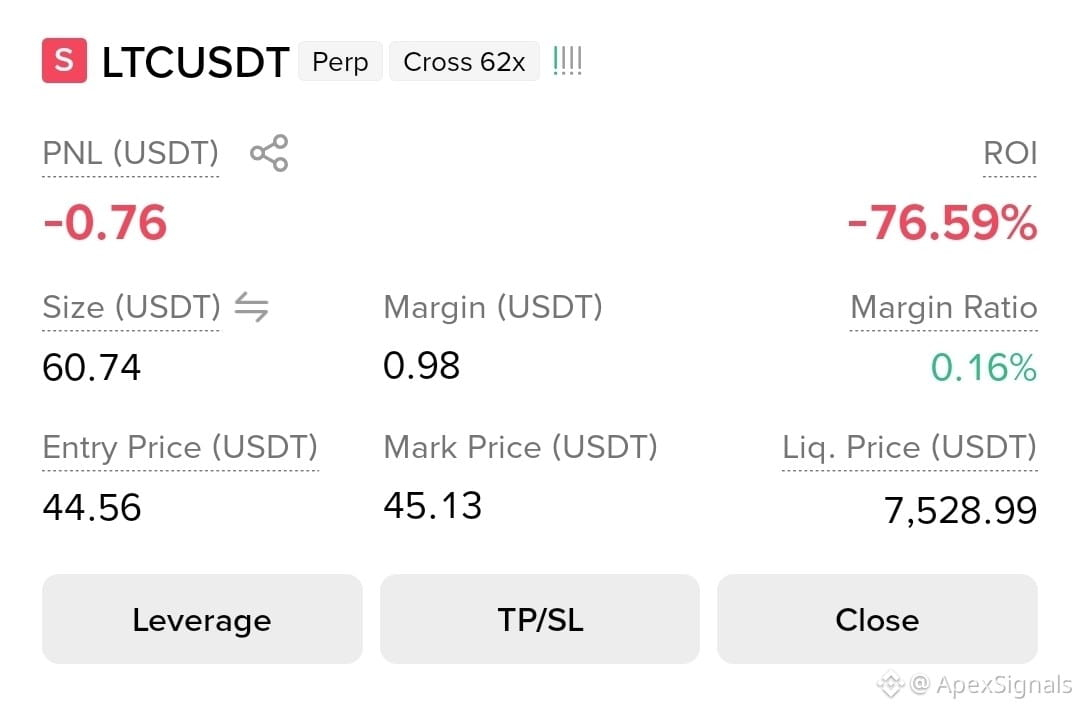
Task: Open the Cross 62x margin mode tag
Action: click(464, 62)
